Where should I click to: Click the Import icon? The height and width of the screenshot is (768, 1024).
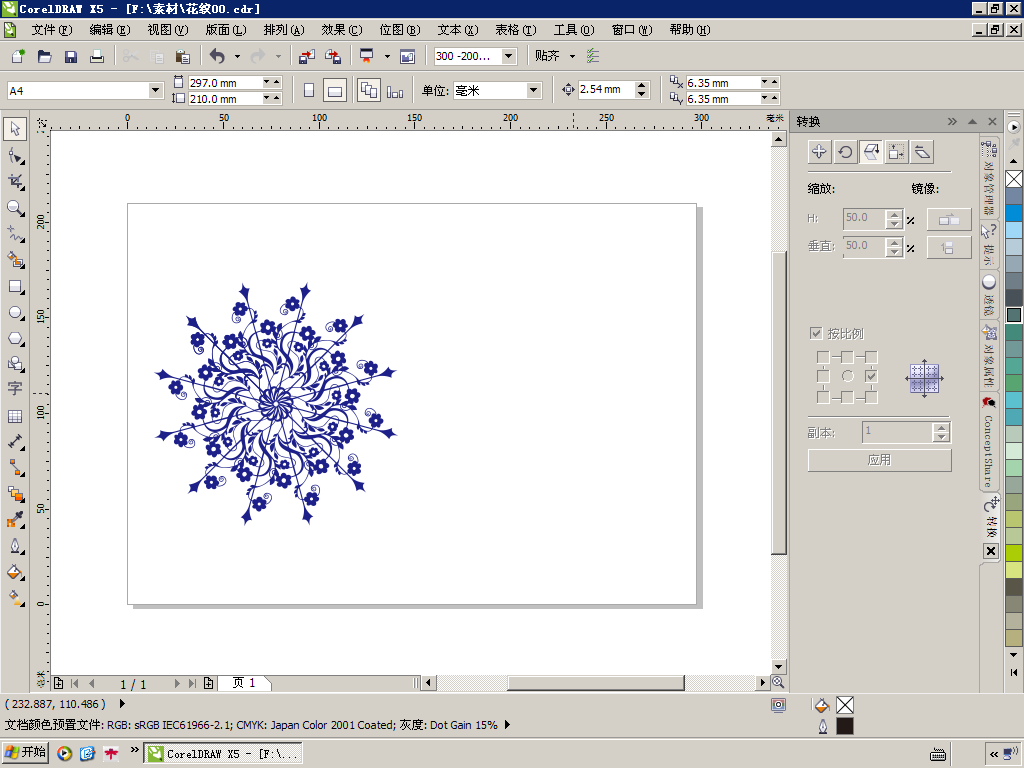306,56
